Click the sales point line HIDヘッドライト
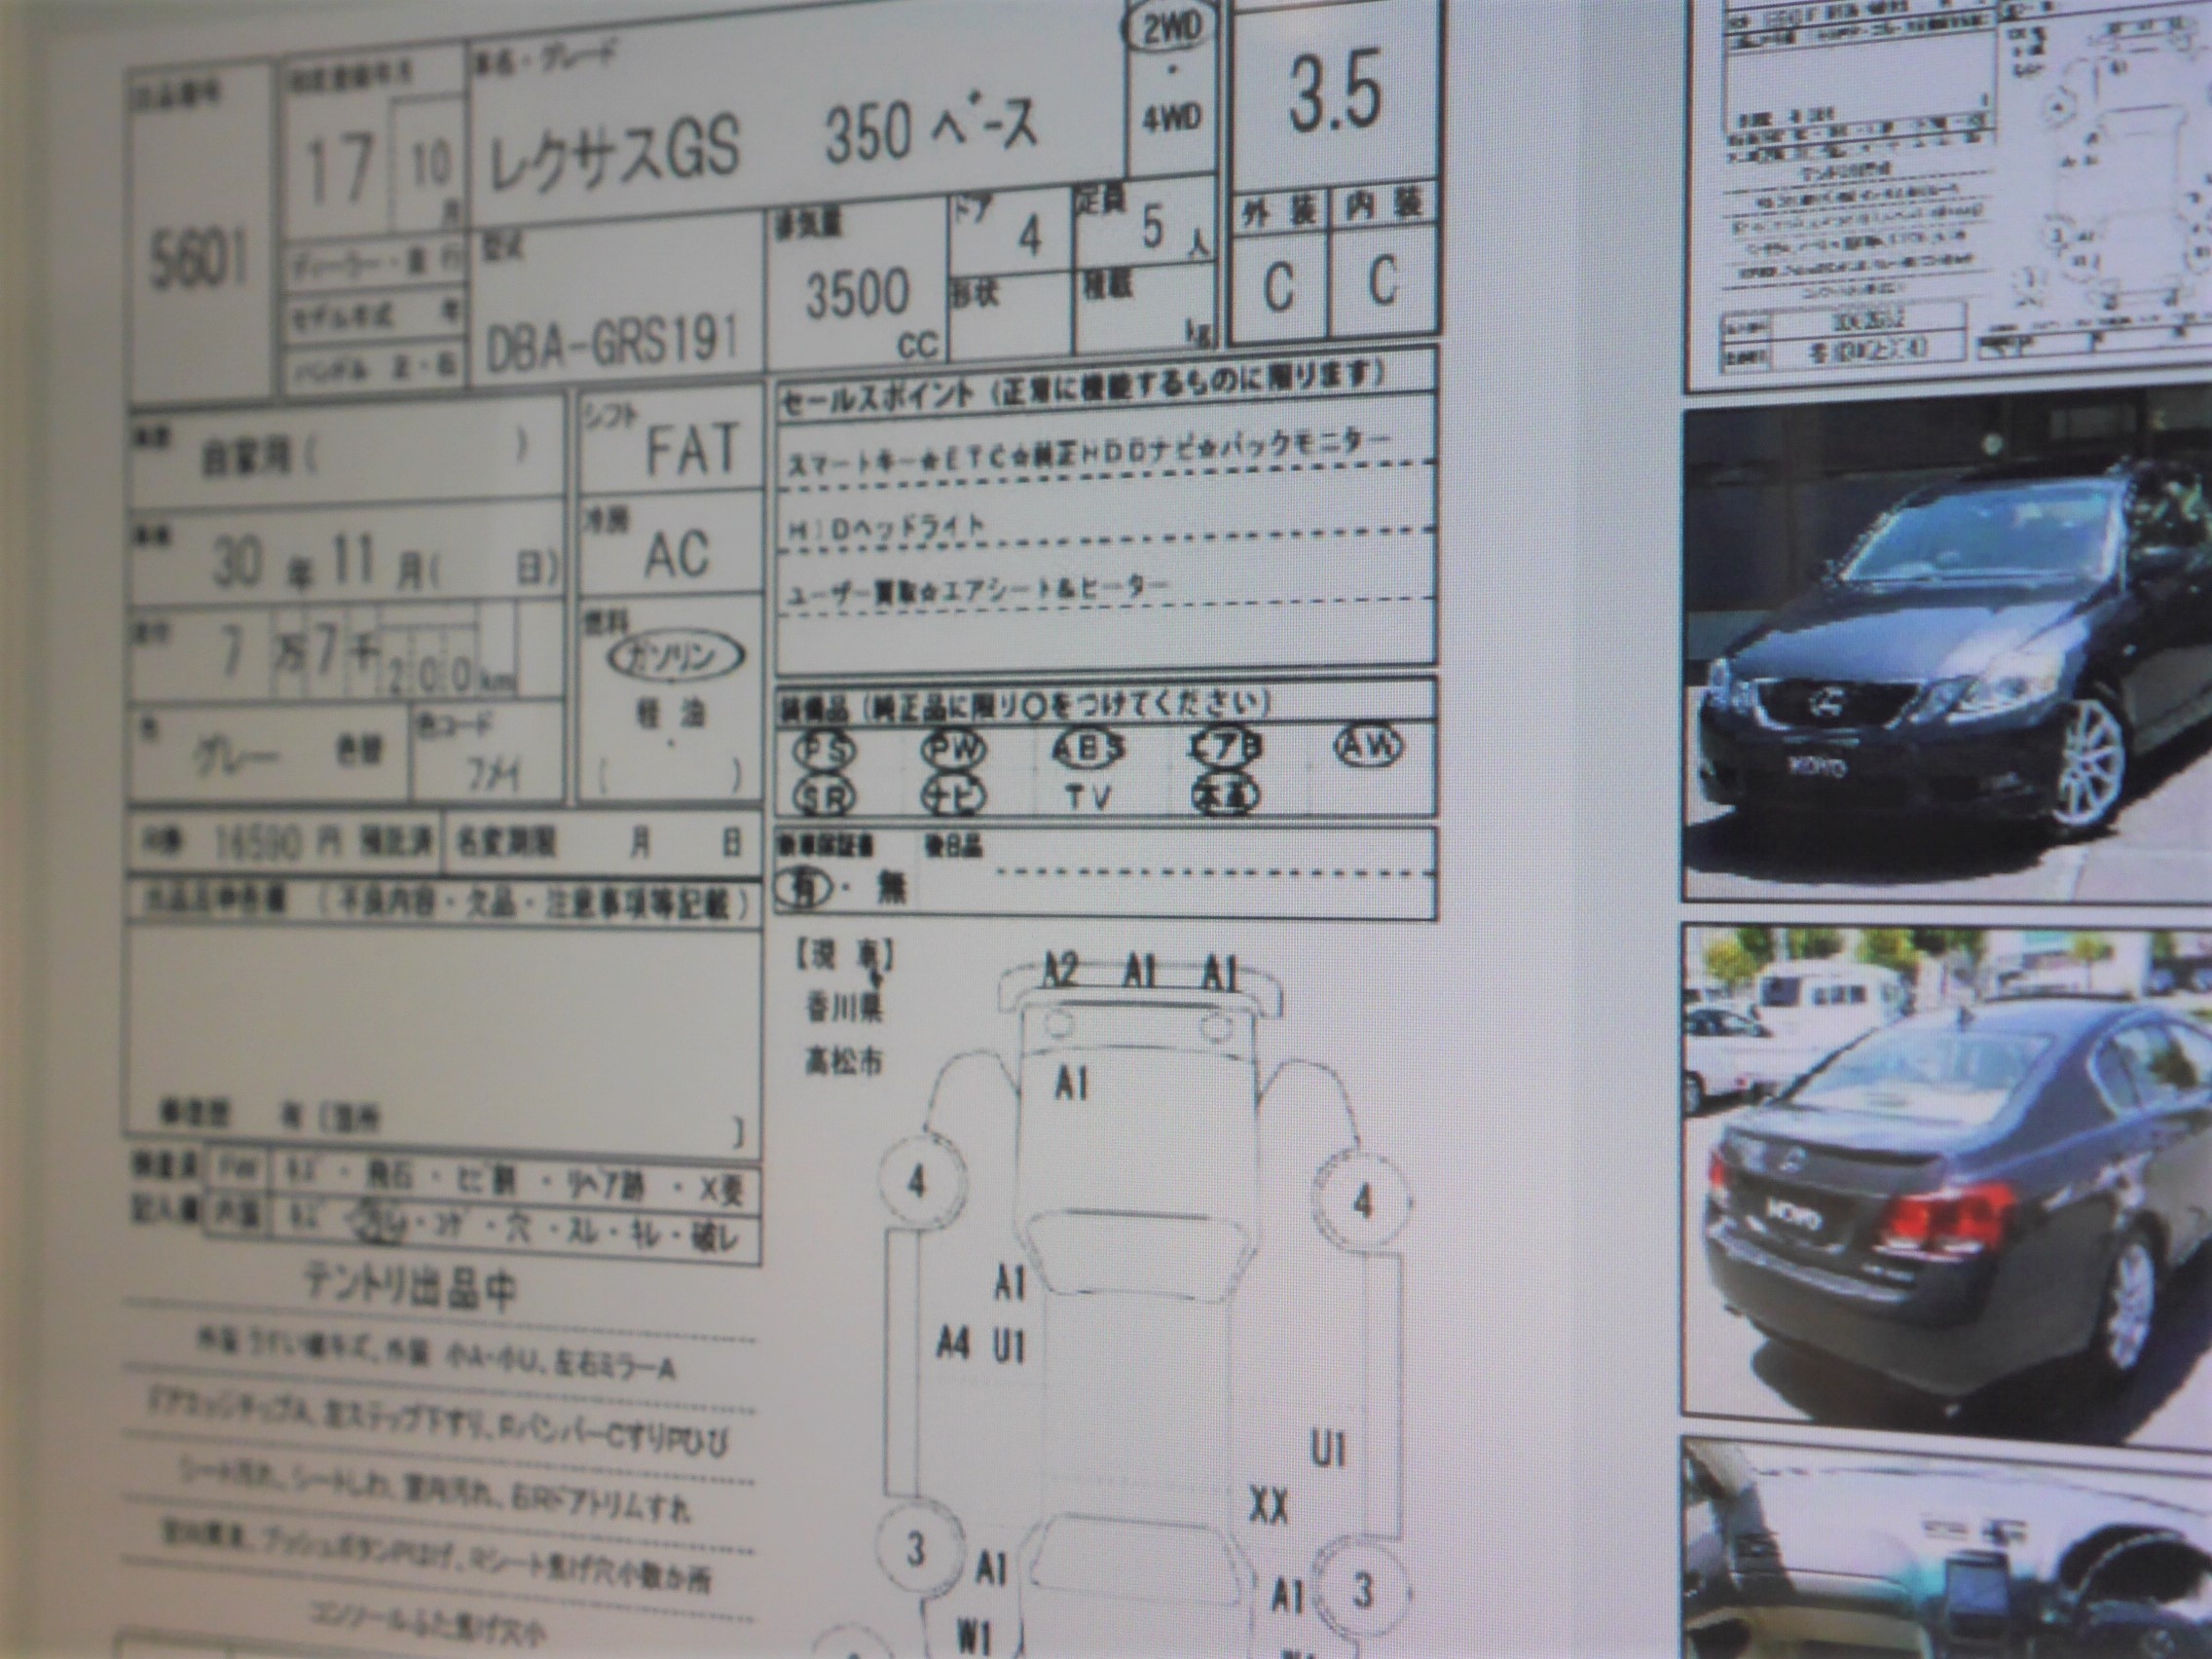This screenshot has height=1659, width=2212. 887,527
